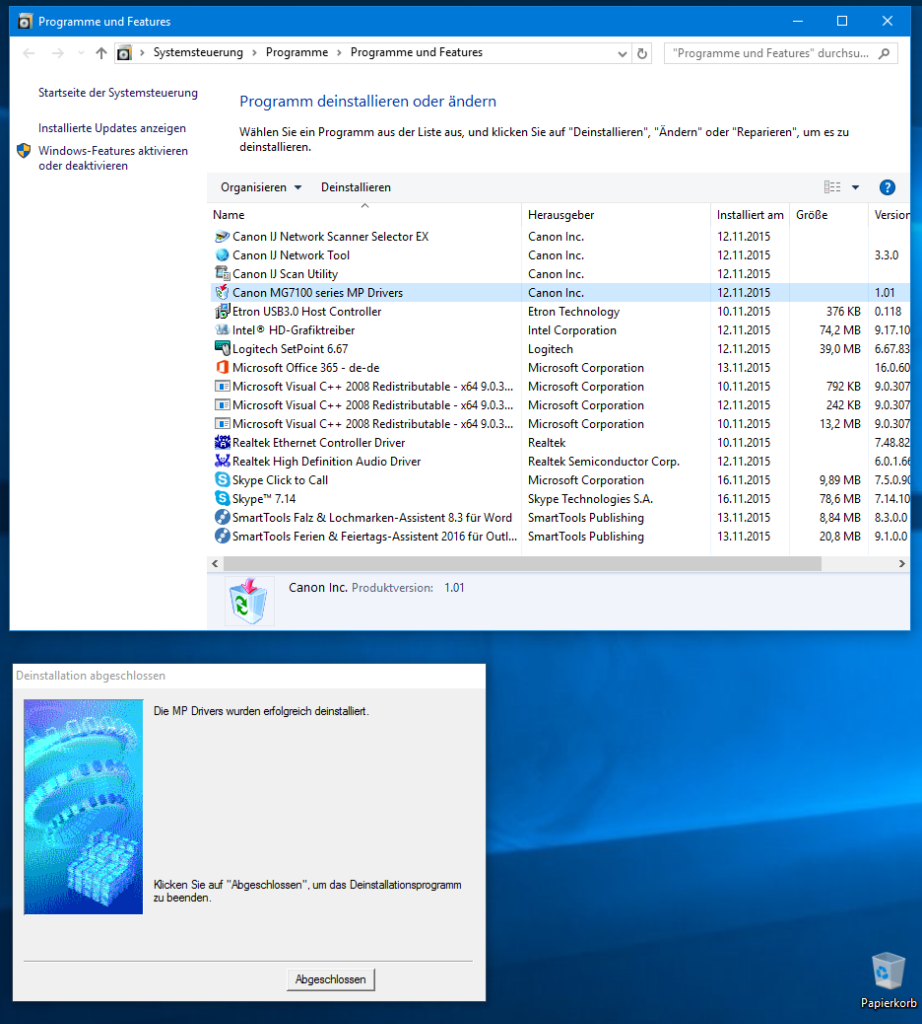Select the Microsoft Visual C++ 792 KB row
This screenshot has height=1024, width=922.
click(561, 387)
